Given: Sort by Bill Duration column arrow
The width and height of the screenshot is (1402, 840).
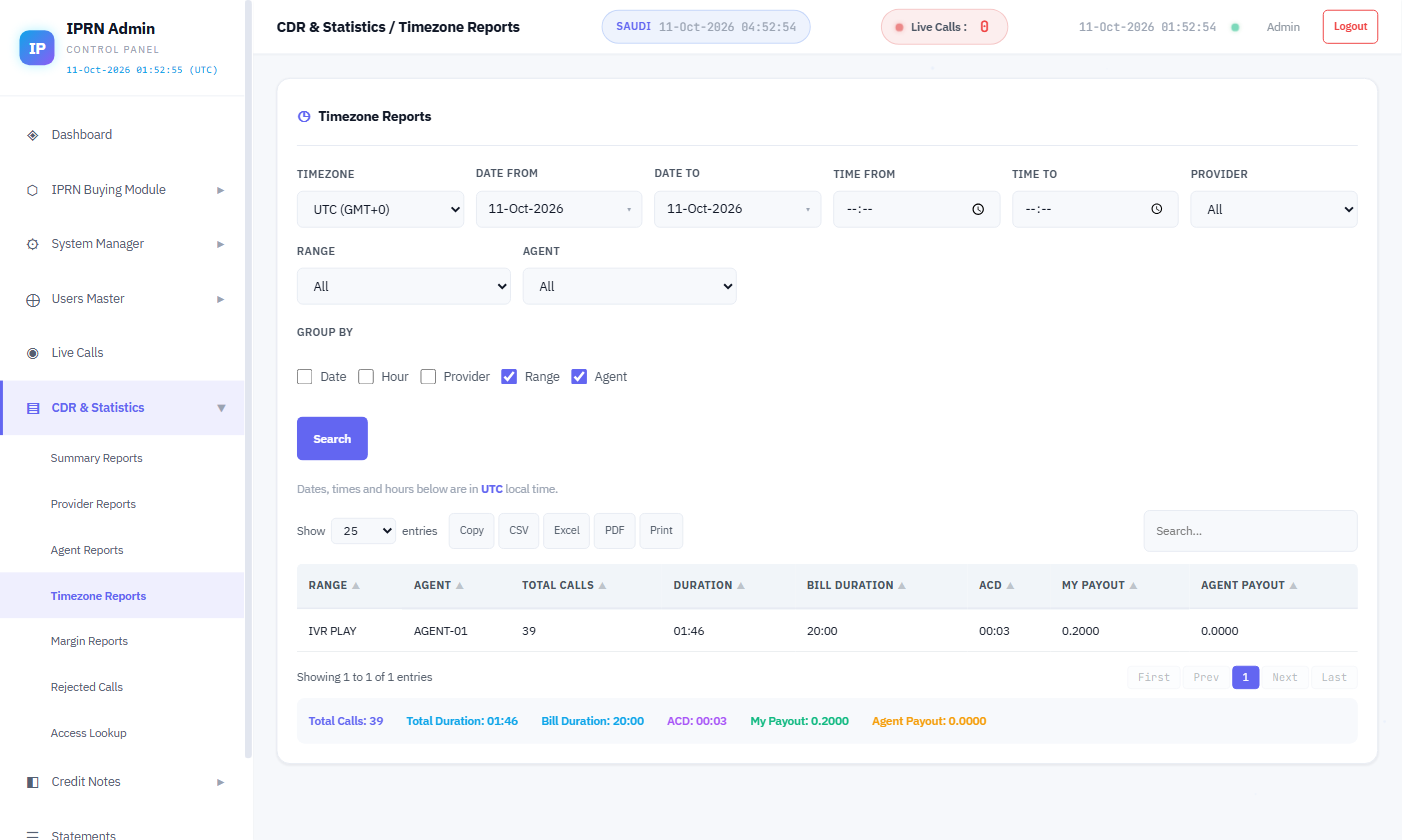Looking at the screenshot, I should [x=902, y=586].
